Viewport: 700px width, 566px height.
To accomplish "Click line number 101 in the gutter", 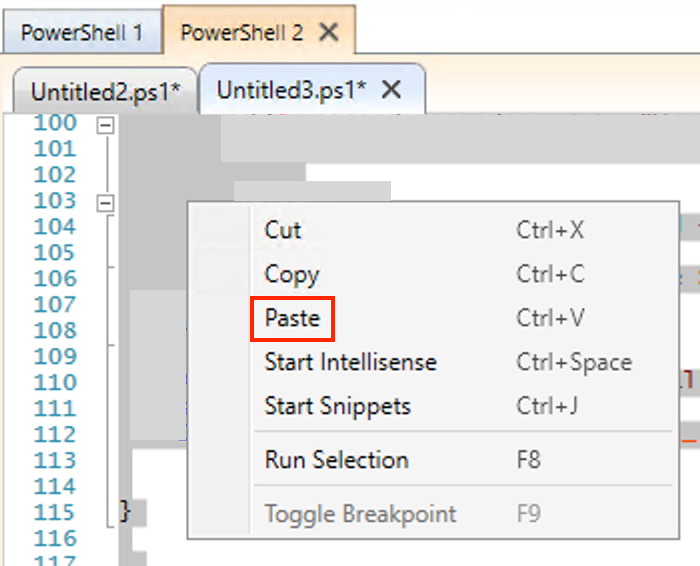I will (x=55, y=148).
